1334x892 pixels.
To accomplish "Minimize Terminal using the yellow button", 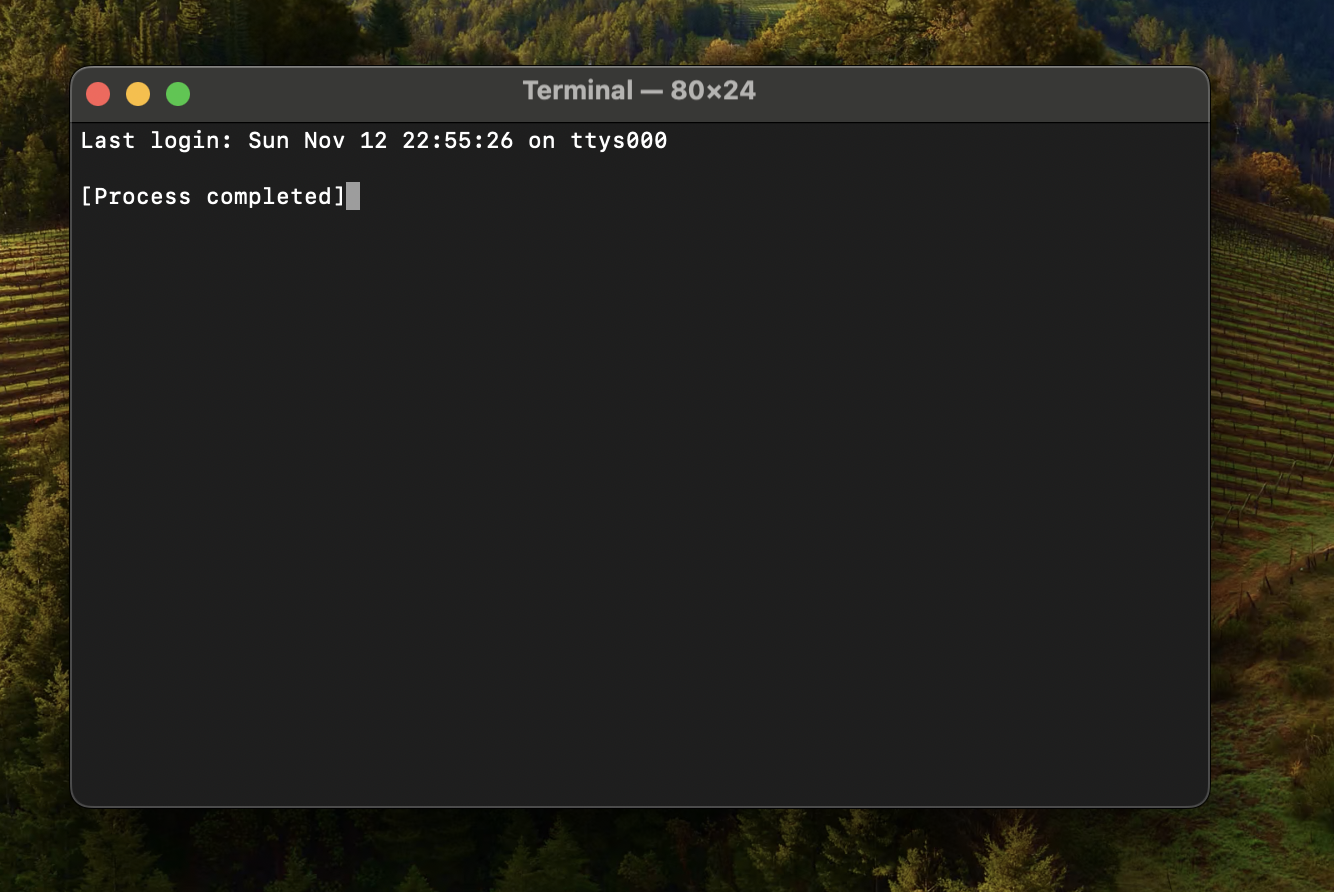I will click(x=138, y=93).
